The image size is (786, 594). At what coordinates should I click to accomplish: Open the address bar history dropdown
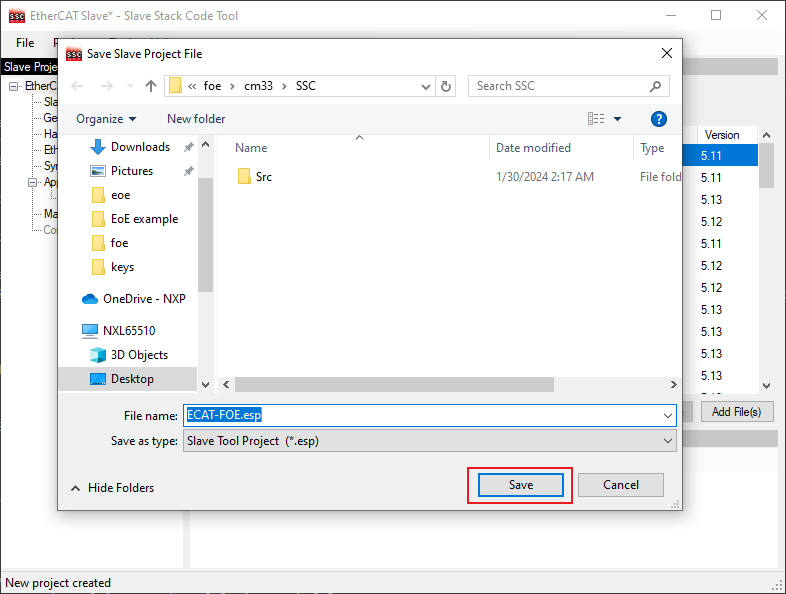pos(425,86)
